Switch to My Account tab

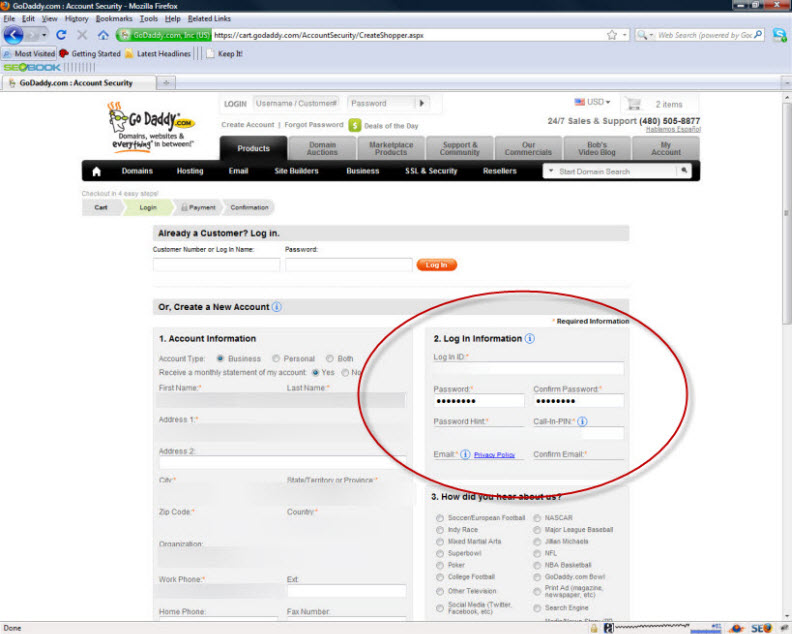click(666, 149)
